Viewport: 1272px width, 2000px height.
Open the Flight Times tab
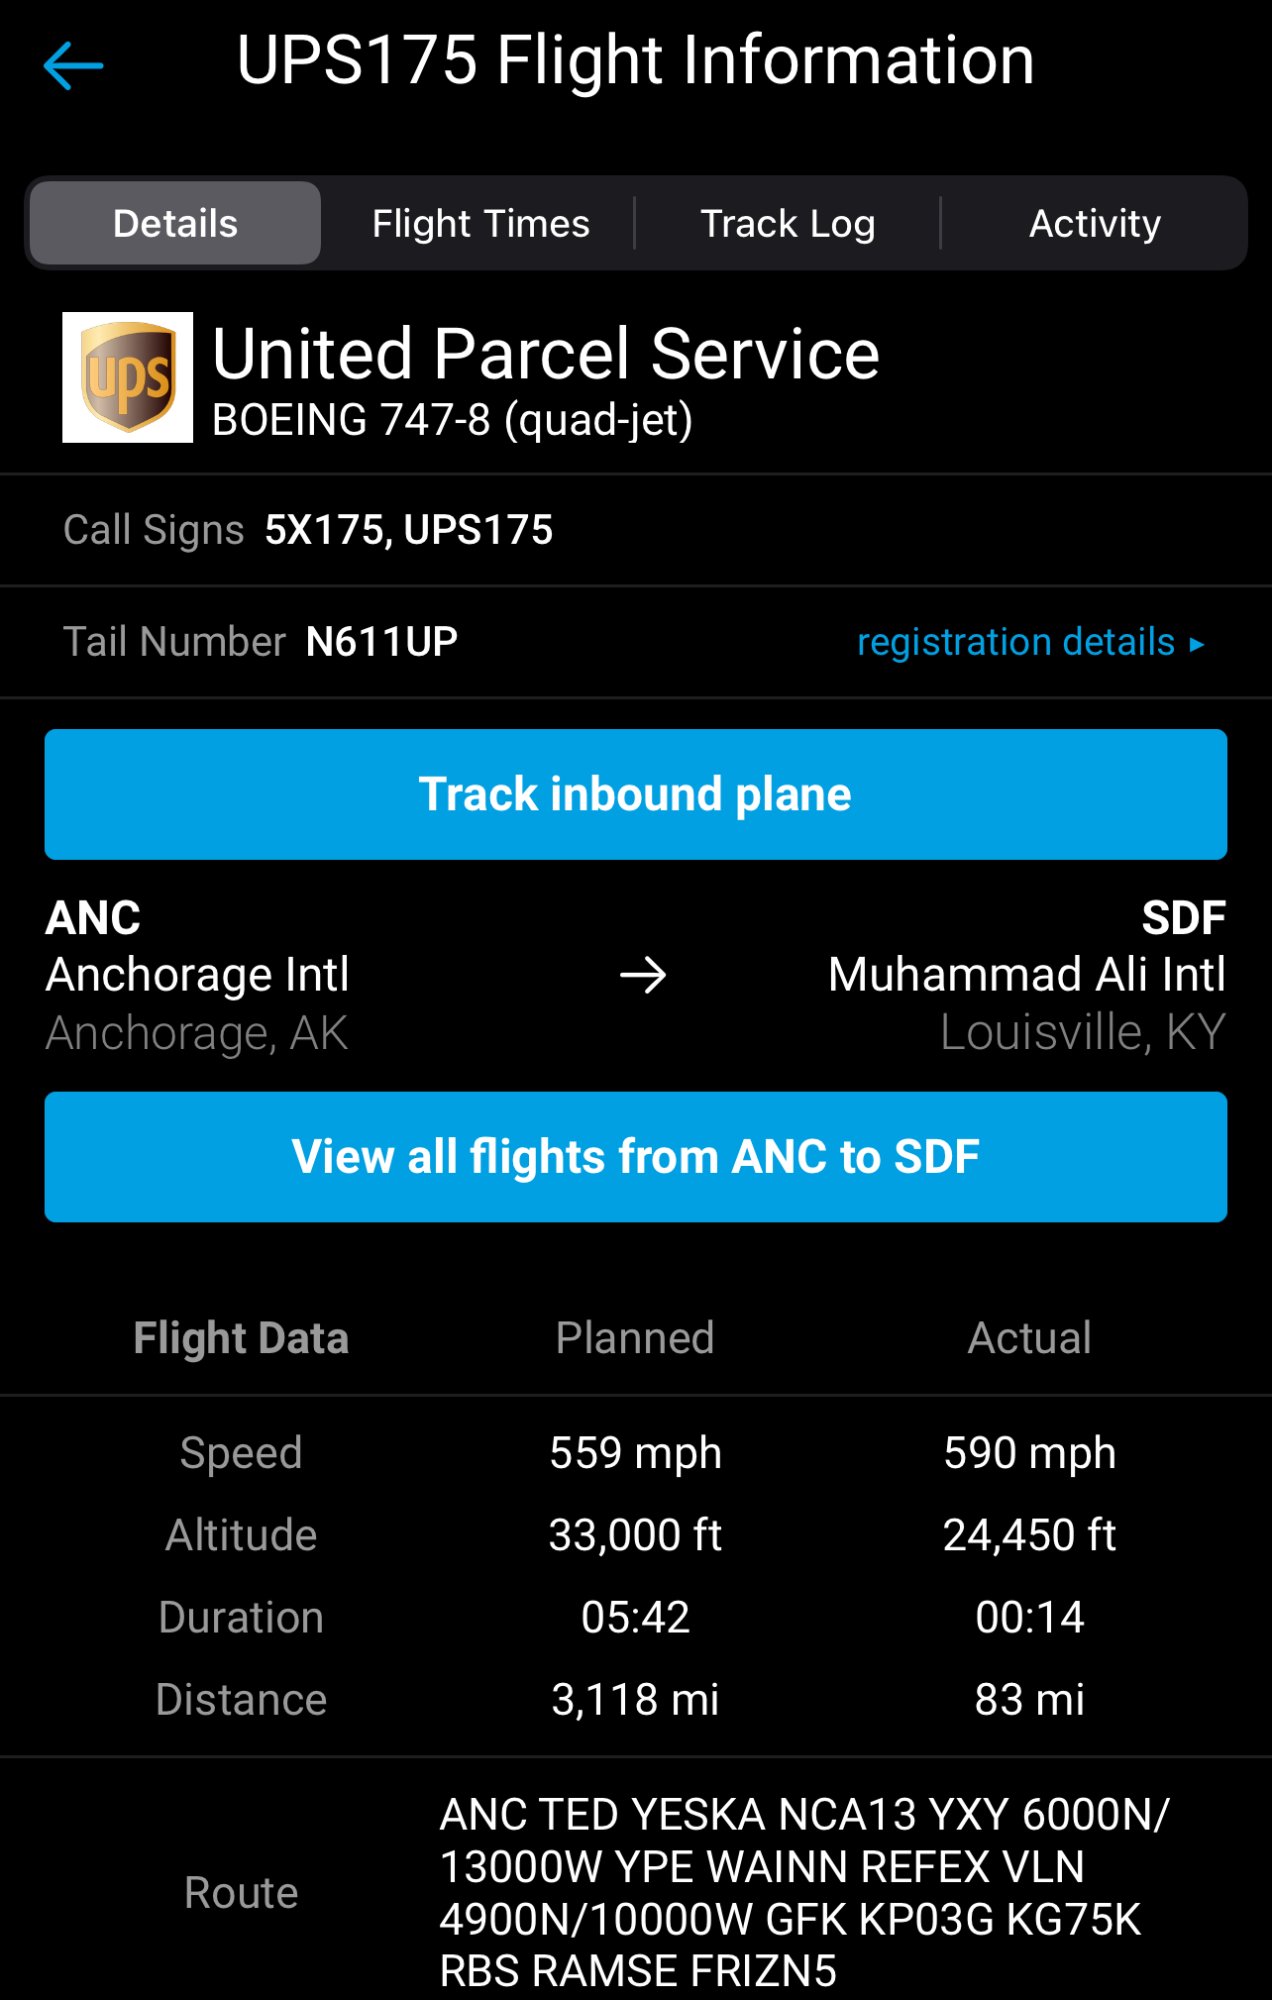(480, 224)
